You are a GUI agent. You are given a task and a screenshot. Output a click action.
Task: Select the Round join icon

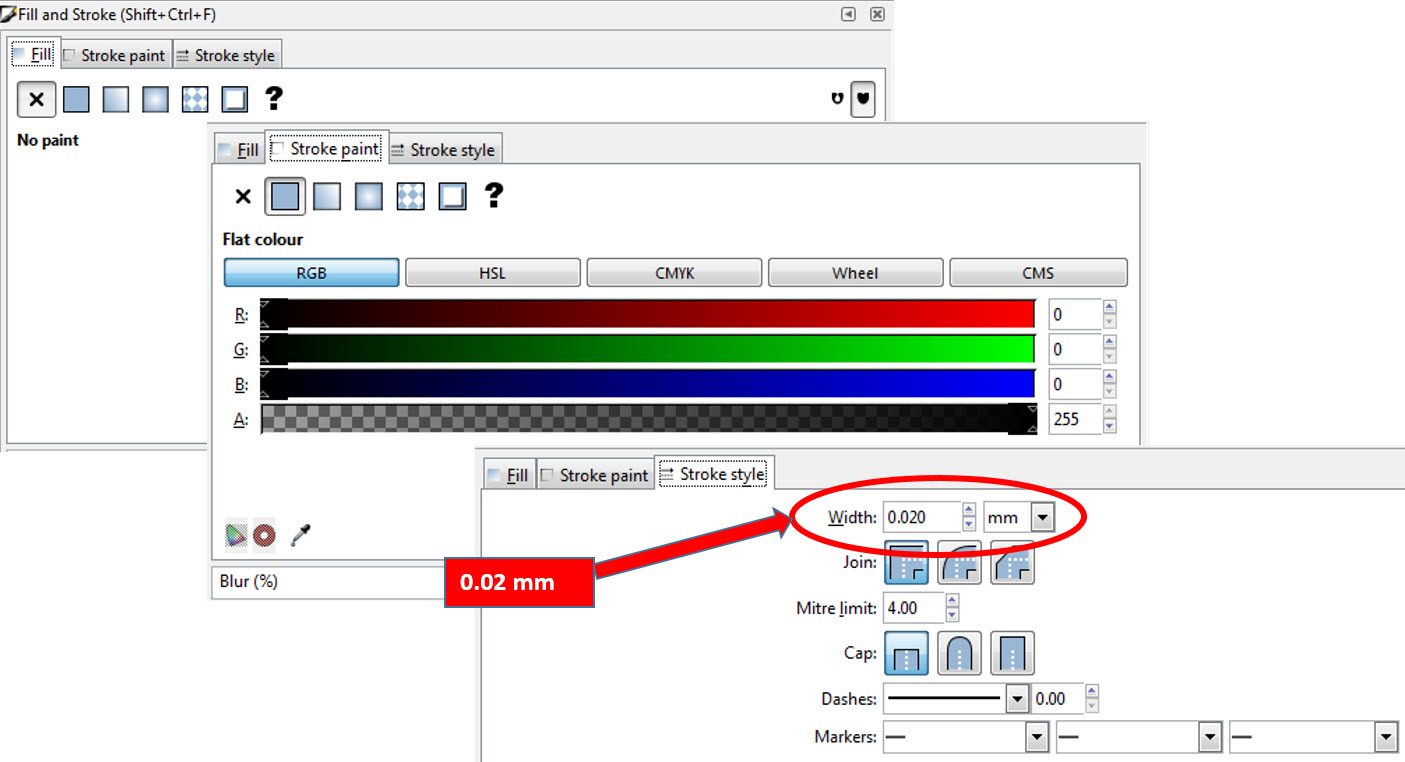(x=959, y=562)
